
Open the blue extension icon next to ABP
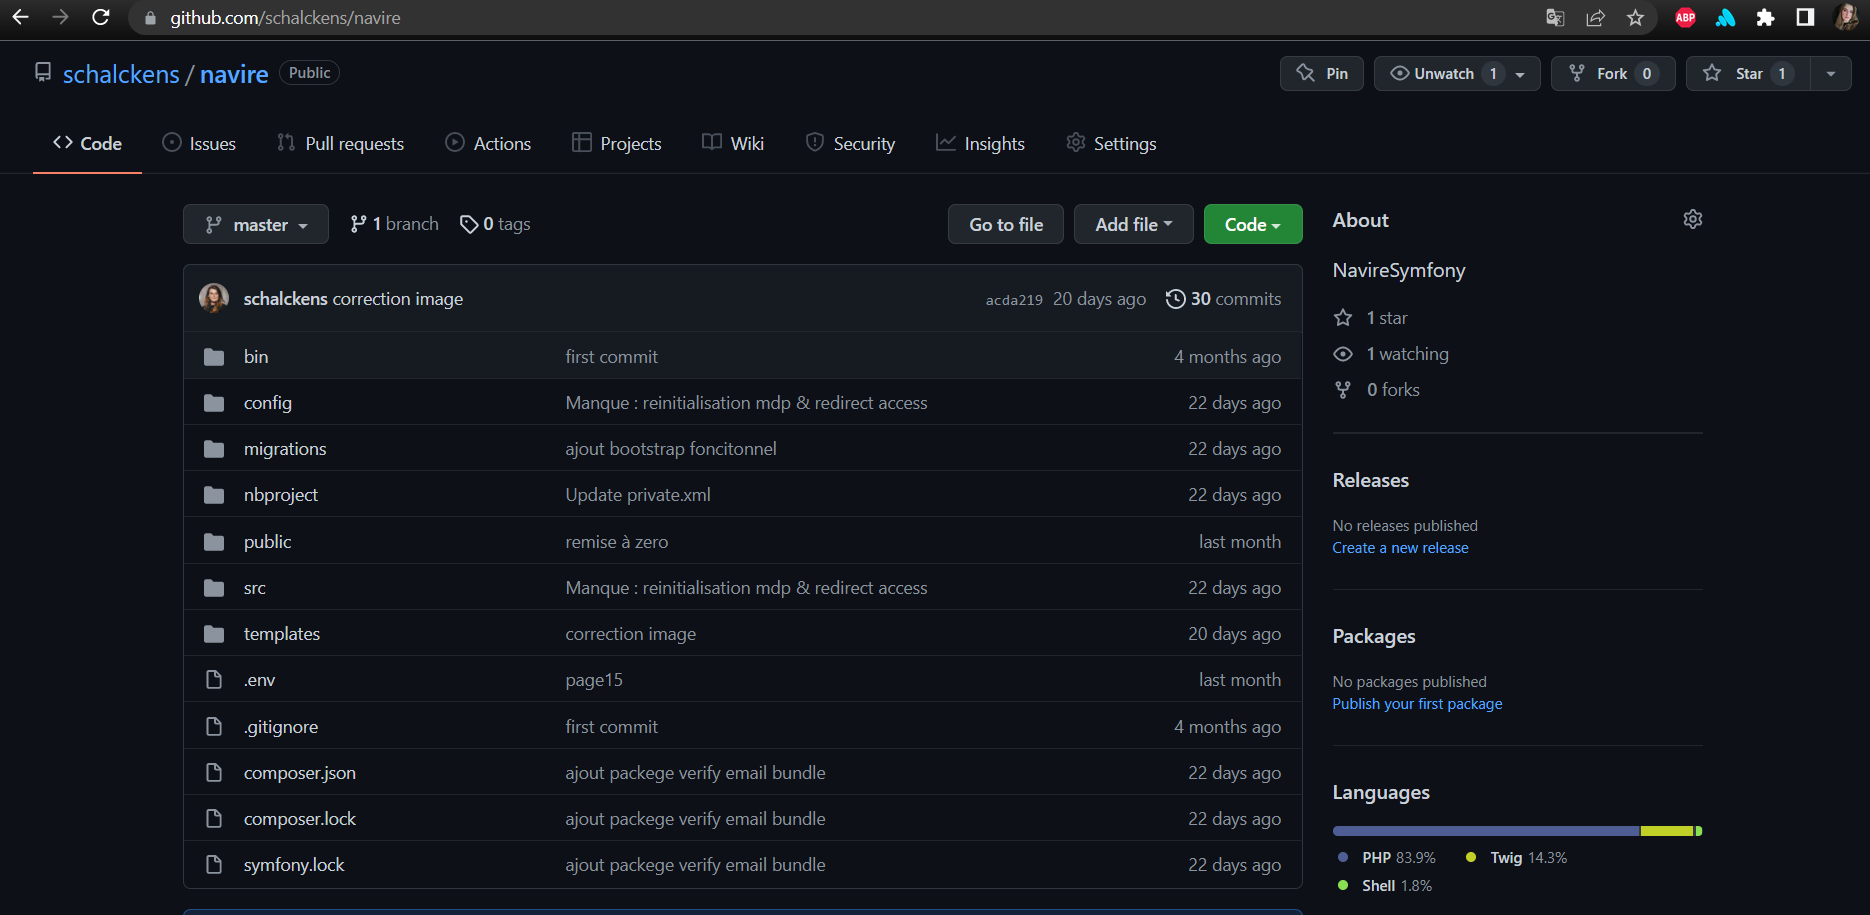click(x=1725, y=17)
